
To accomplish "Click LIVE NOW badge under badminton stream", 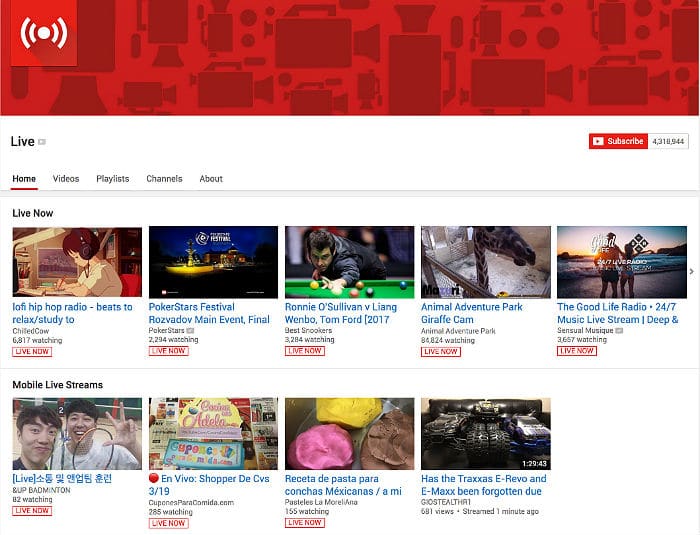I will (x=32, y=511).
